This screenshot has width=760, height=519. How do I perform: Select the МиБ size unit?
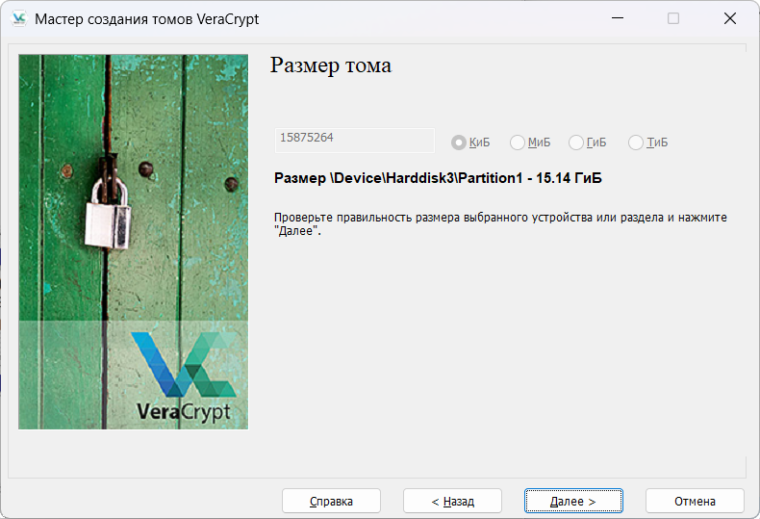pos(517,143)
